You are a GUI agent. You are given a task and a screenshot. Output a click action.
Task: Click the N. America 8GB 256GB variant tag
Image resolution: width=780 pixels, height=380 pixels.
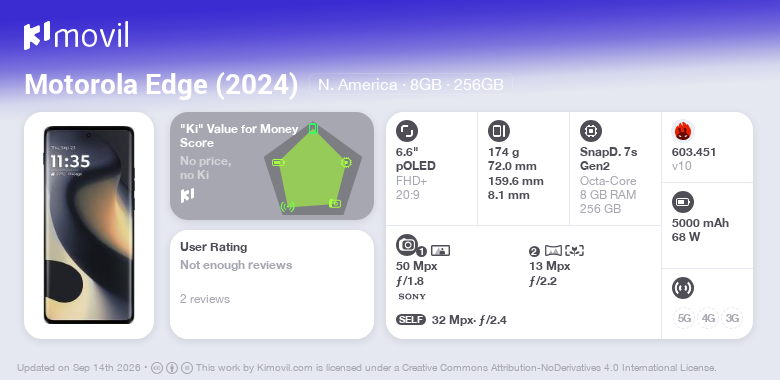pos(411,85)
